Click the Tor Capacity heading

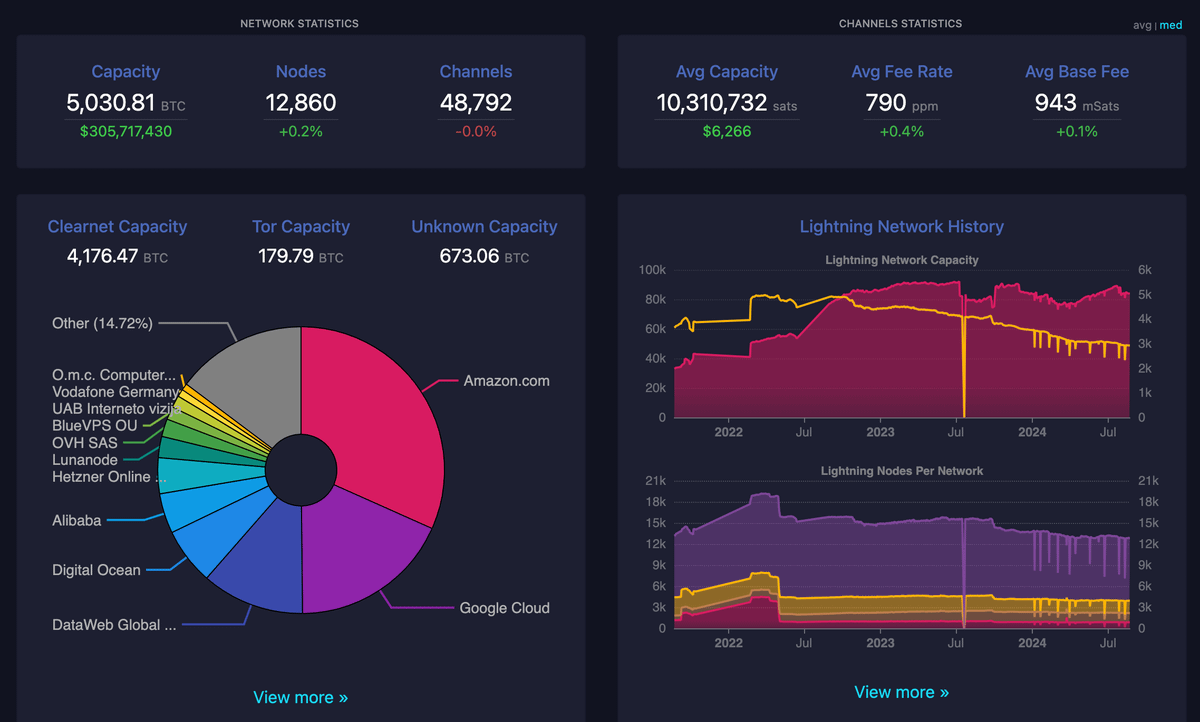point(300,227)
